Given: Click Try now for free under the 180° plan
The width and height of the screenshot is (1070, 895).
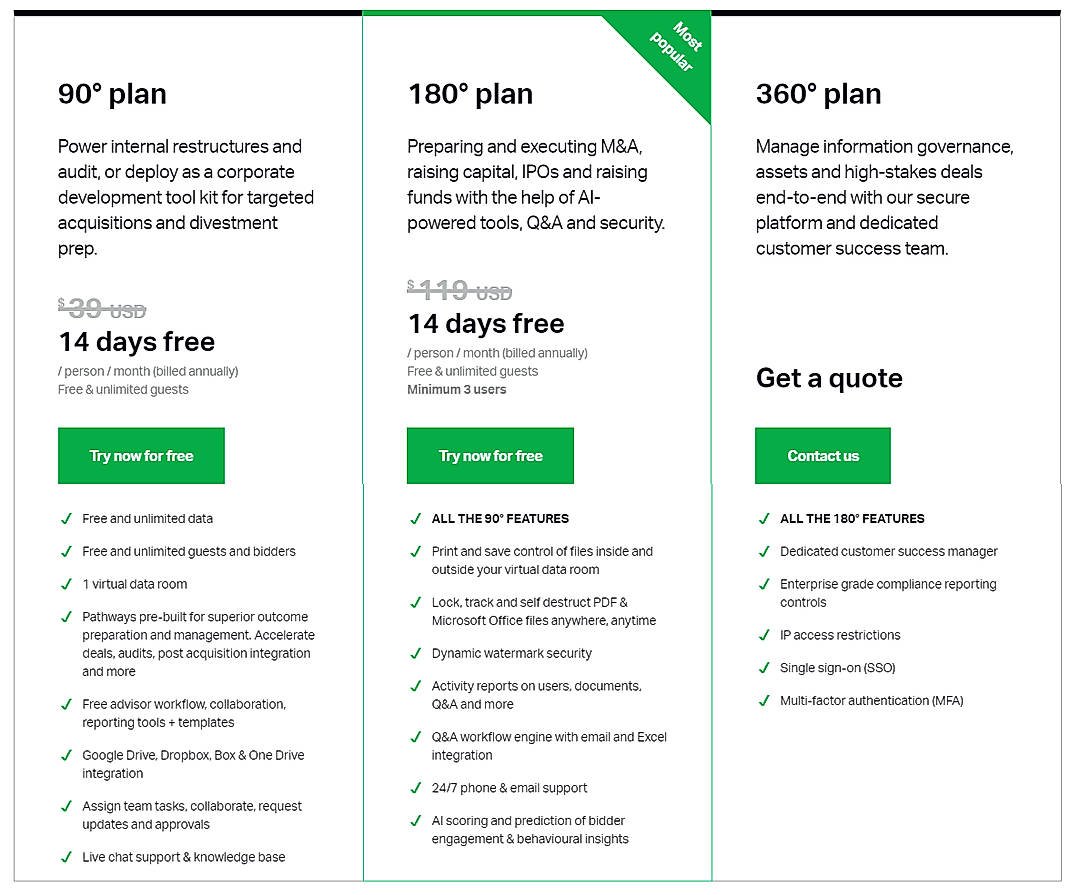Looking at the screenshot, I should tap(490, 455).
